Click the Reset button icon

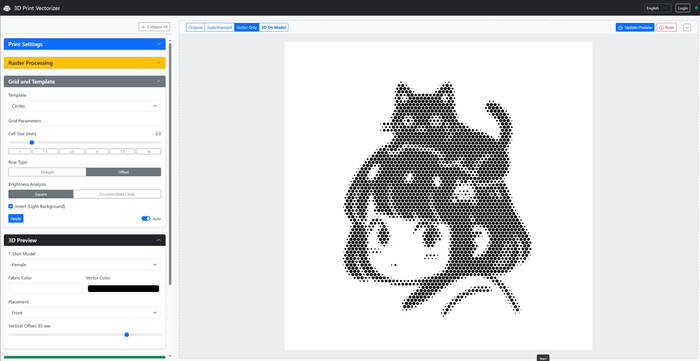pyautogui.click(x=661, y=28)
